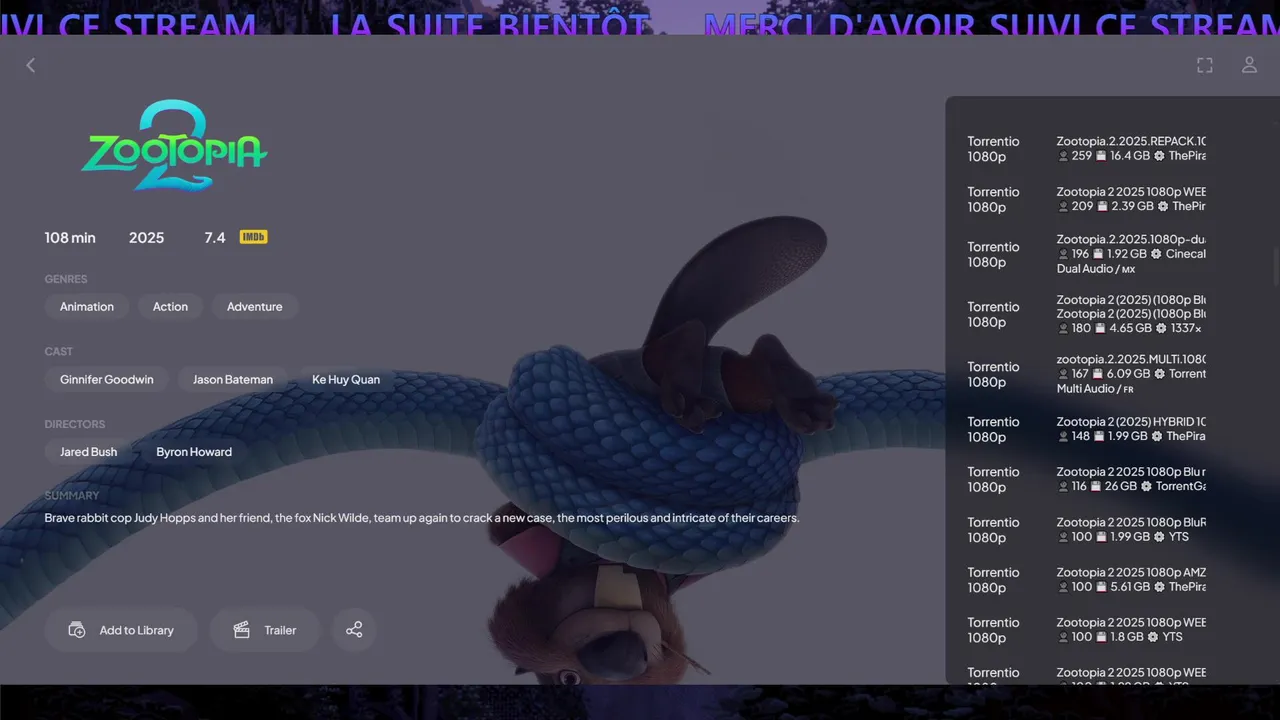Open cast member Jason Bateman

(233, 380)
